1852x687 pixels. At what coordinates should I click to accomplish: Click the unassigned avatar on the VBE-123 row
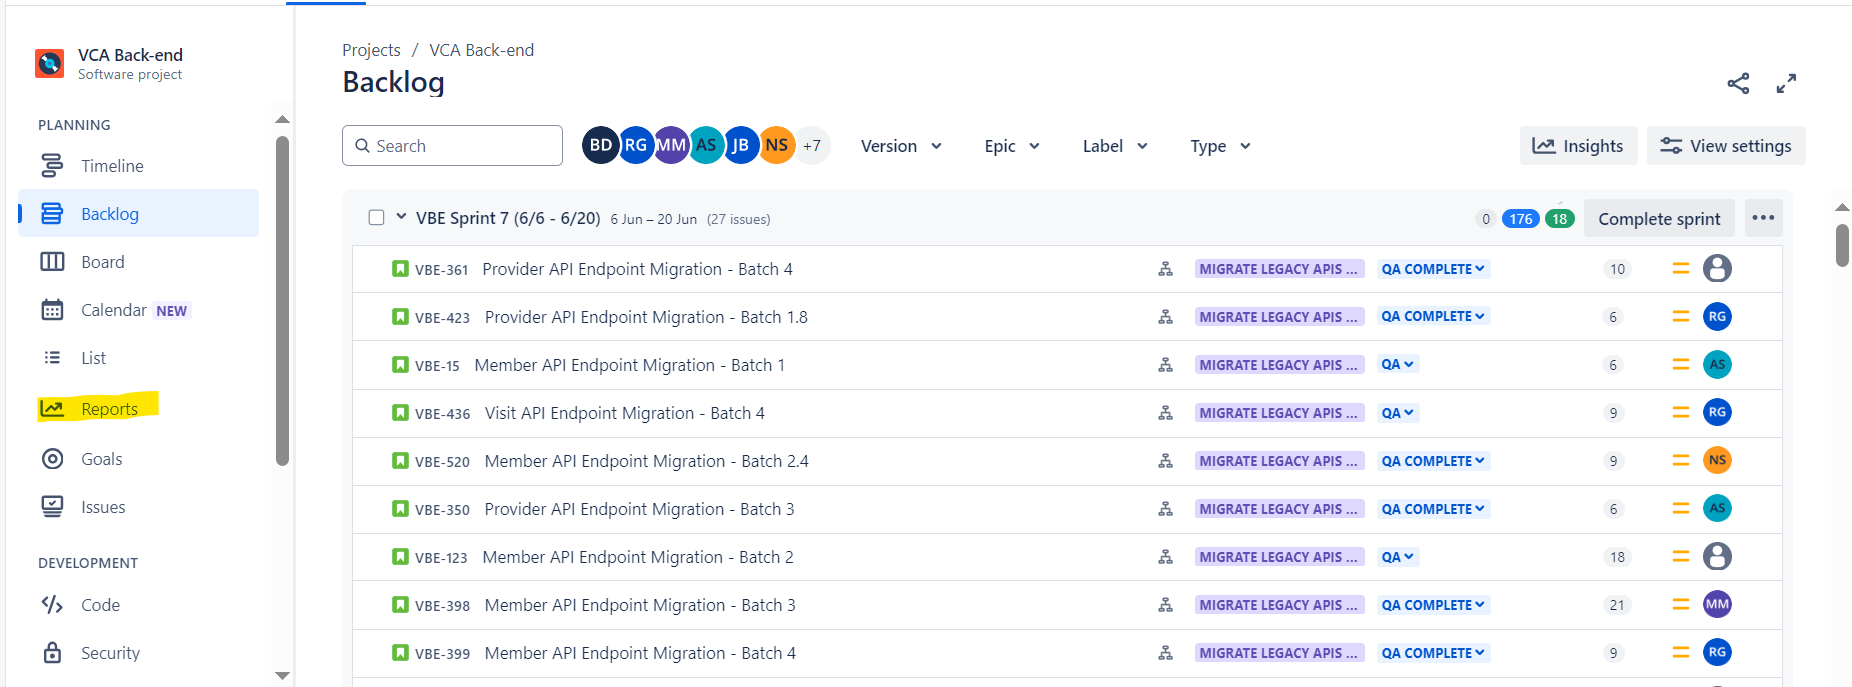[x=1717, y=557]
